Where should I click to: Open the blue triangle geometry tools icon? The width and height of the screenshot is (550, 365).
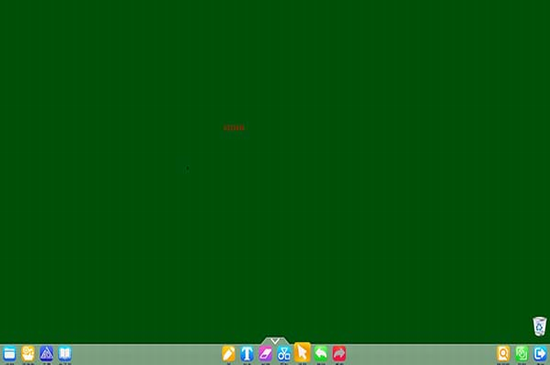(46, 353)
